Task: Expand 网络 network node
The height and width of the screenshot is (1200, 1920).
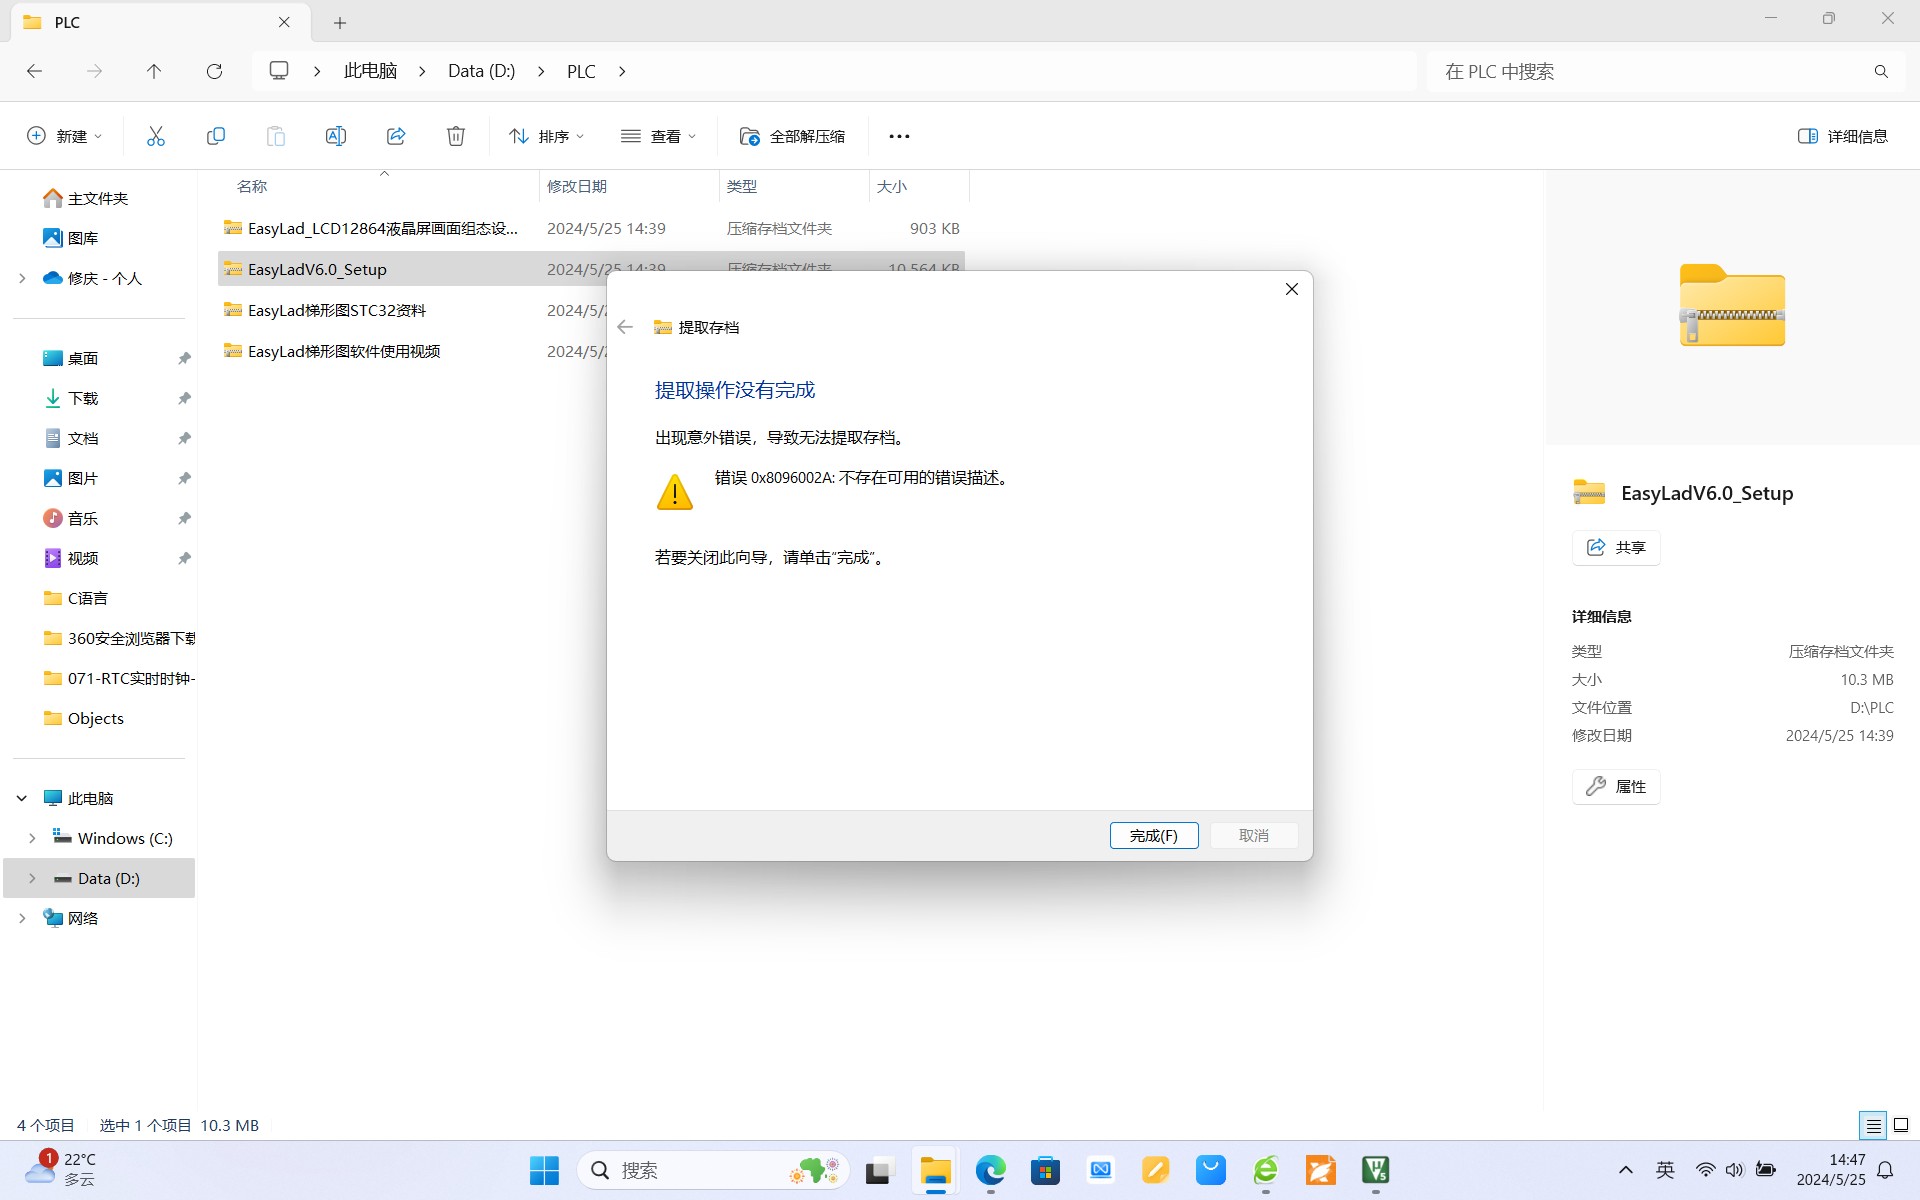Action: (x=22, y=918)
